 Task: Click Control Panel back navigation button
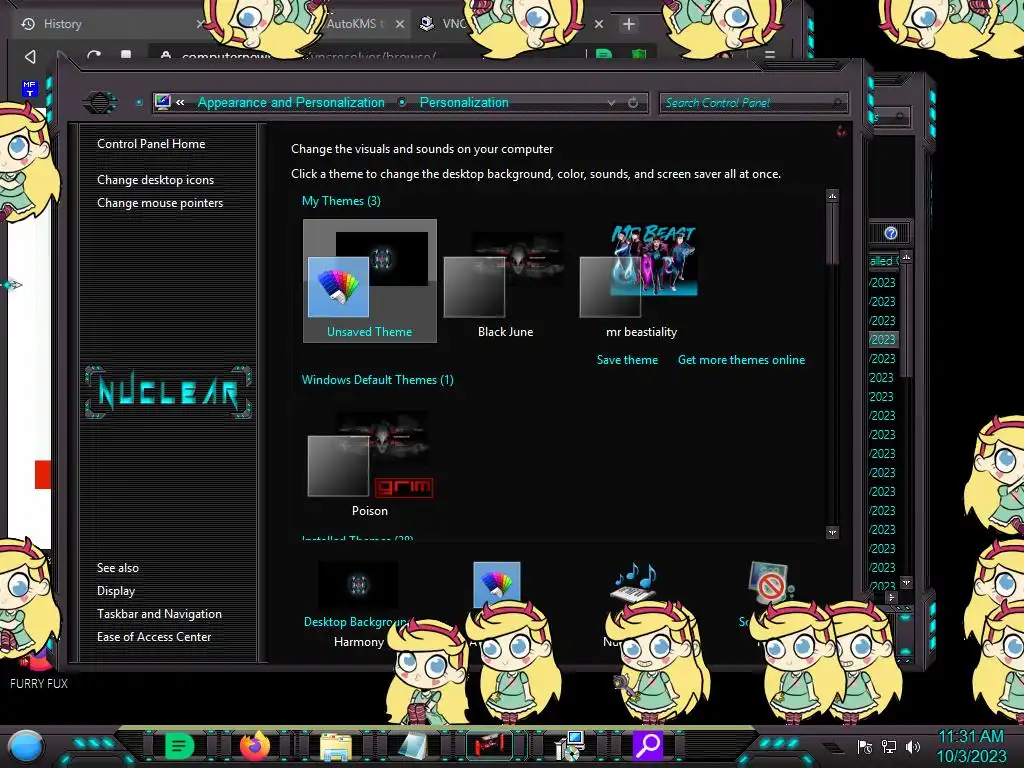pyautogui.click(x=100, y=103)
